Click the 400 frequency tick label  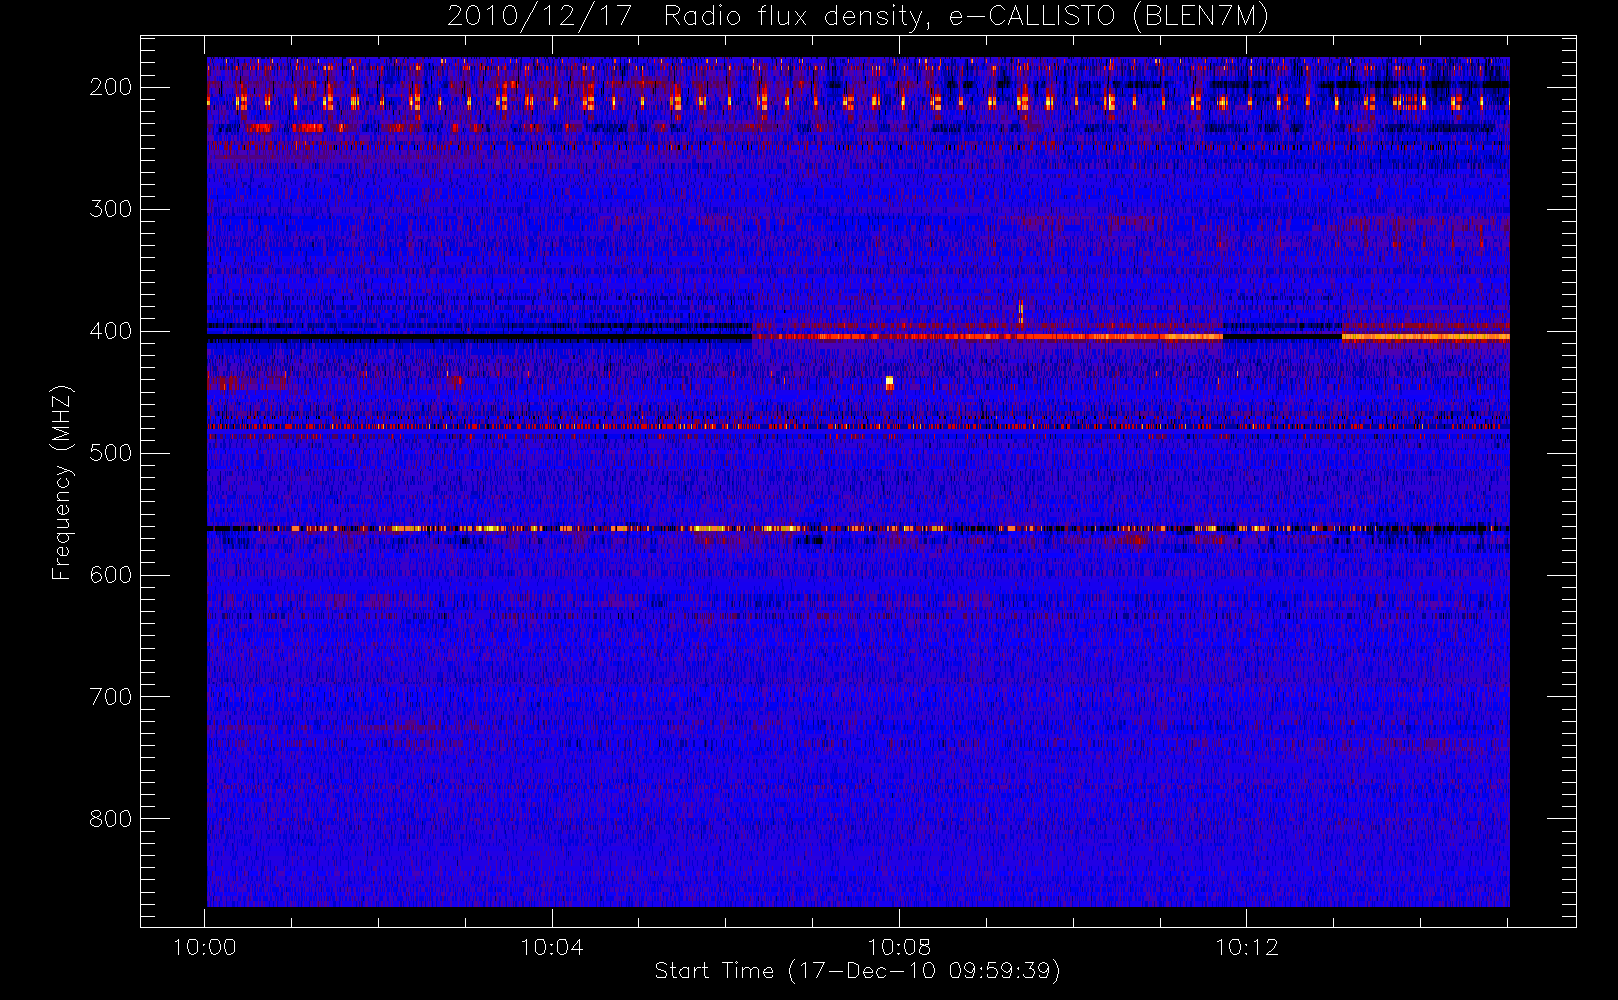pos(111,331)
